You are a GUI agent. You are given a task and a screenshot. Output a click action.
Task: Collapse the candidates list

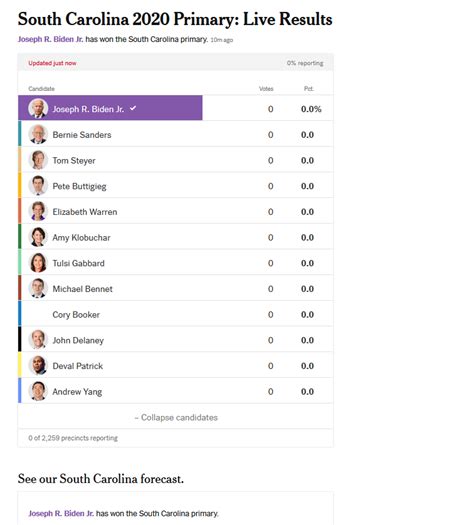tap(176, 418)
